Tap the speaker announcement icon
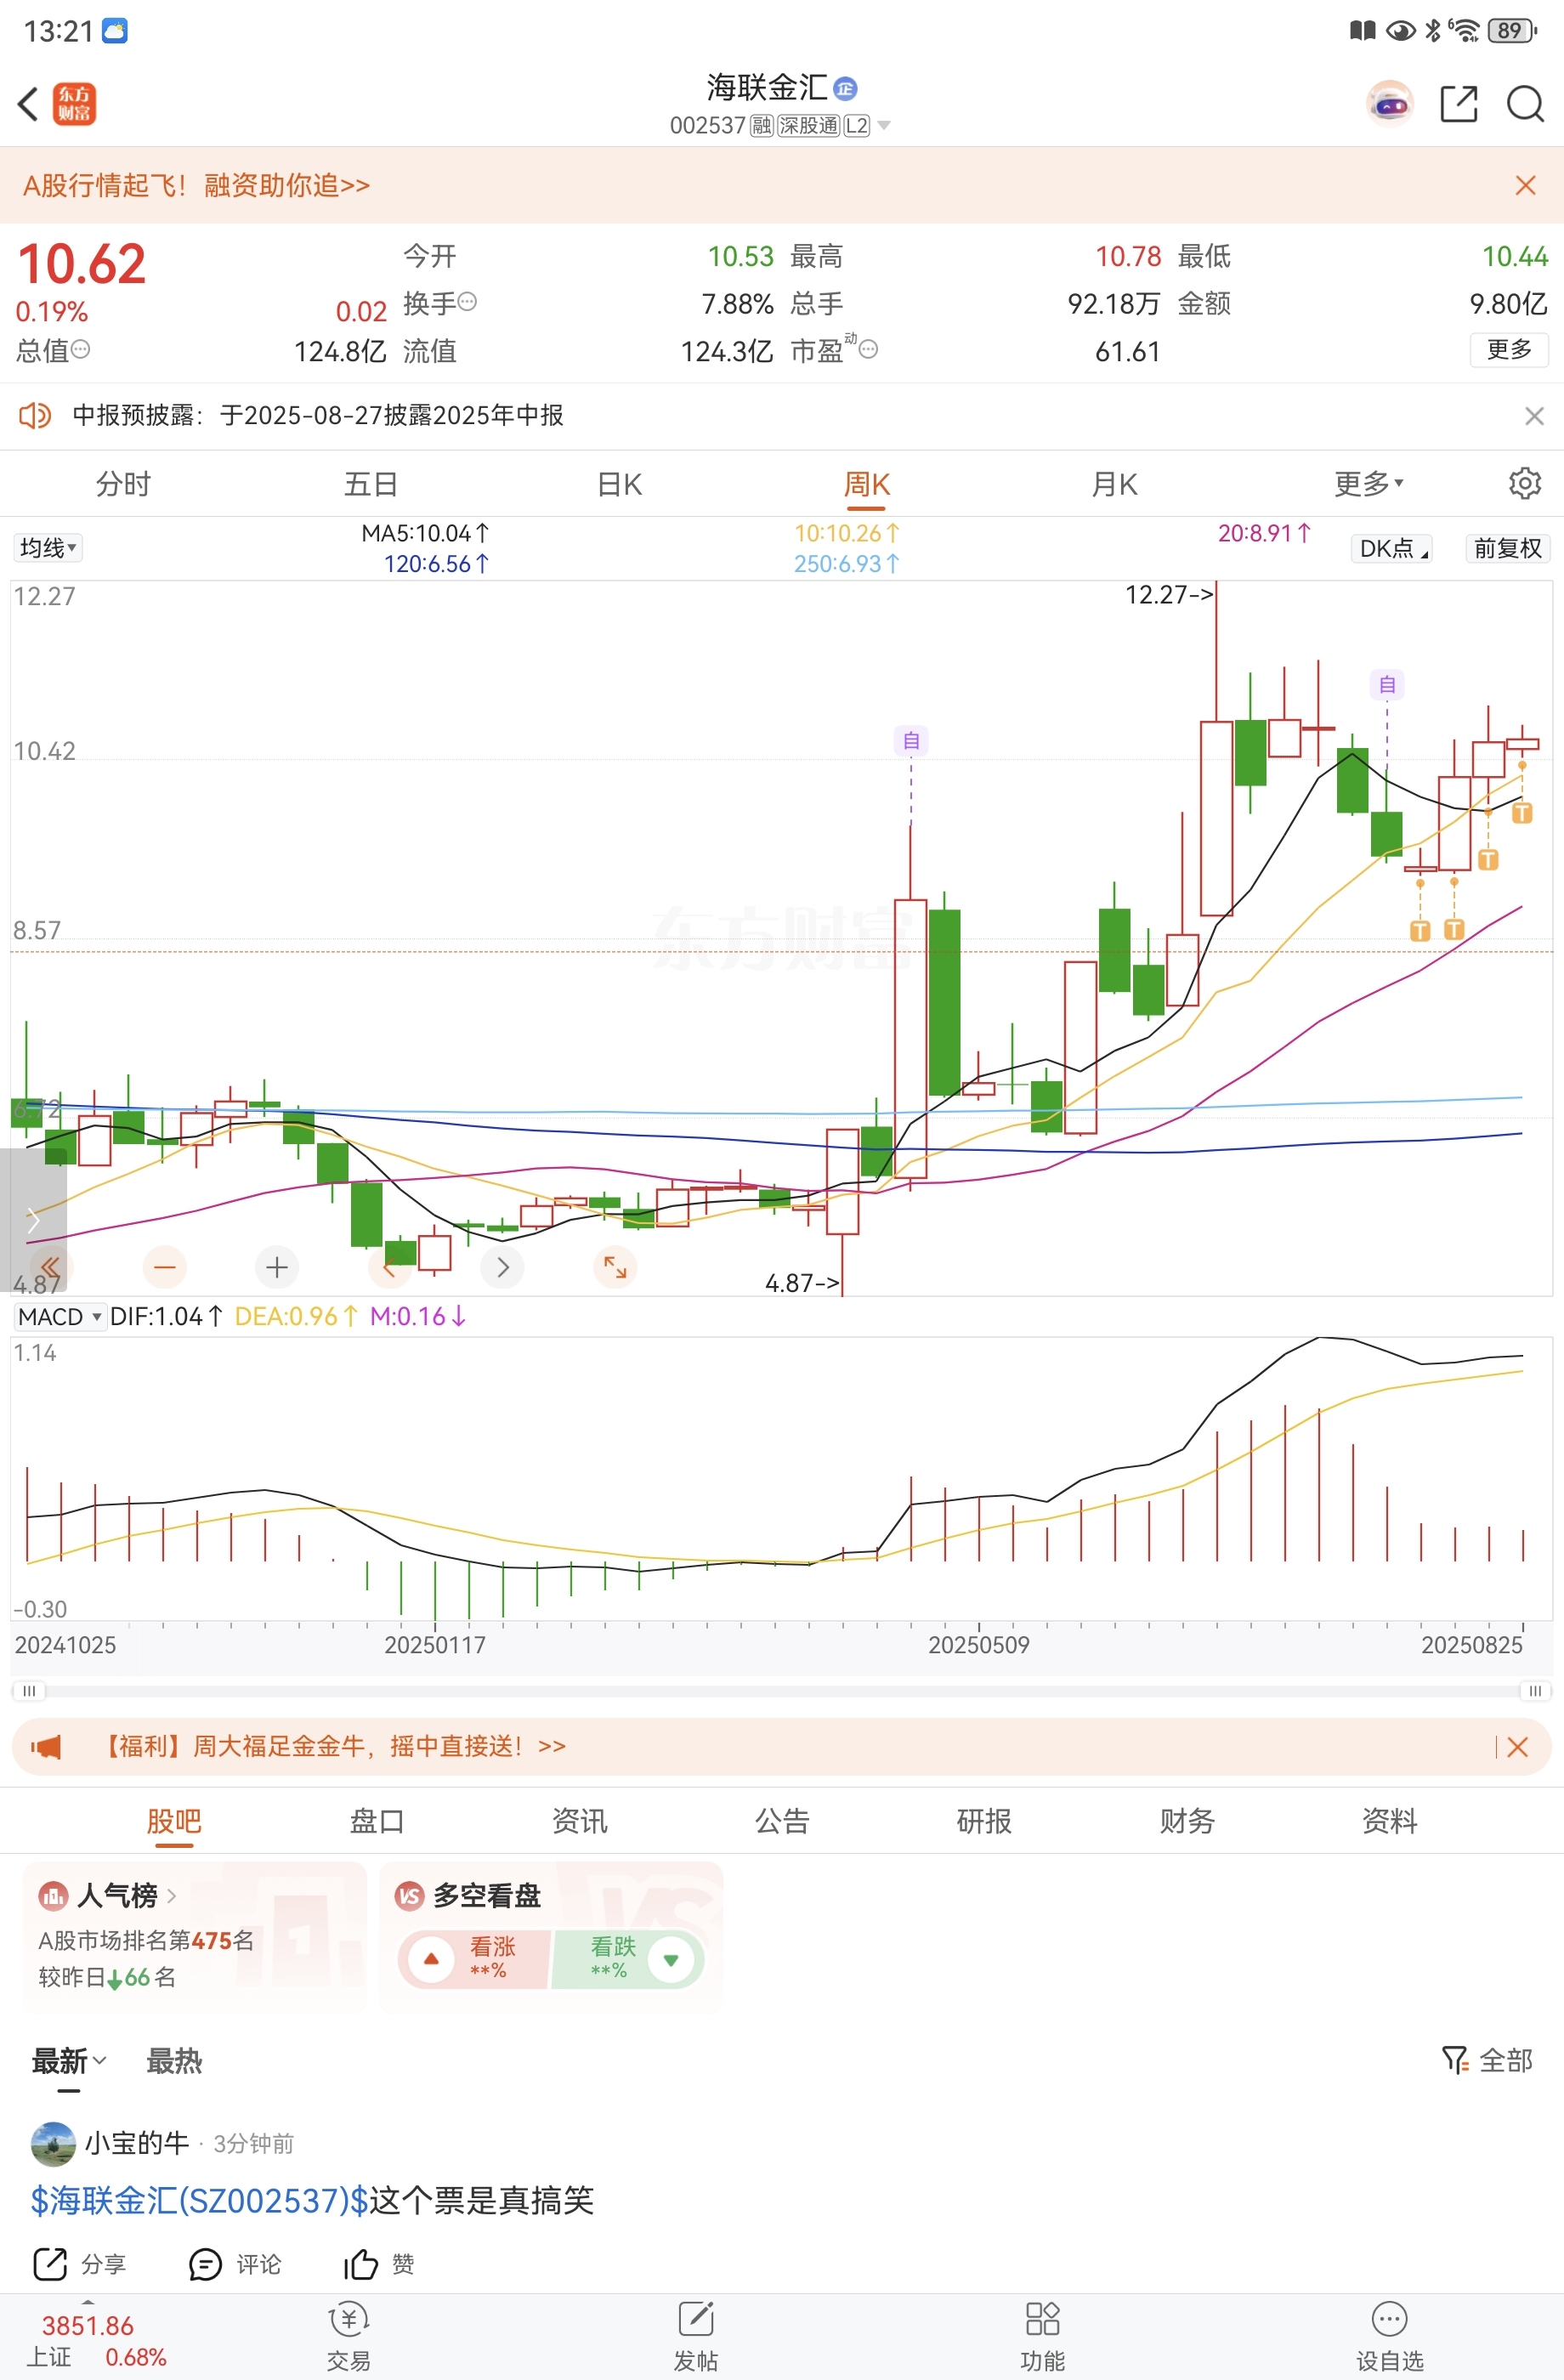1564x2380 pixels. [x=35, y=415]
